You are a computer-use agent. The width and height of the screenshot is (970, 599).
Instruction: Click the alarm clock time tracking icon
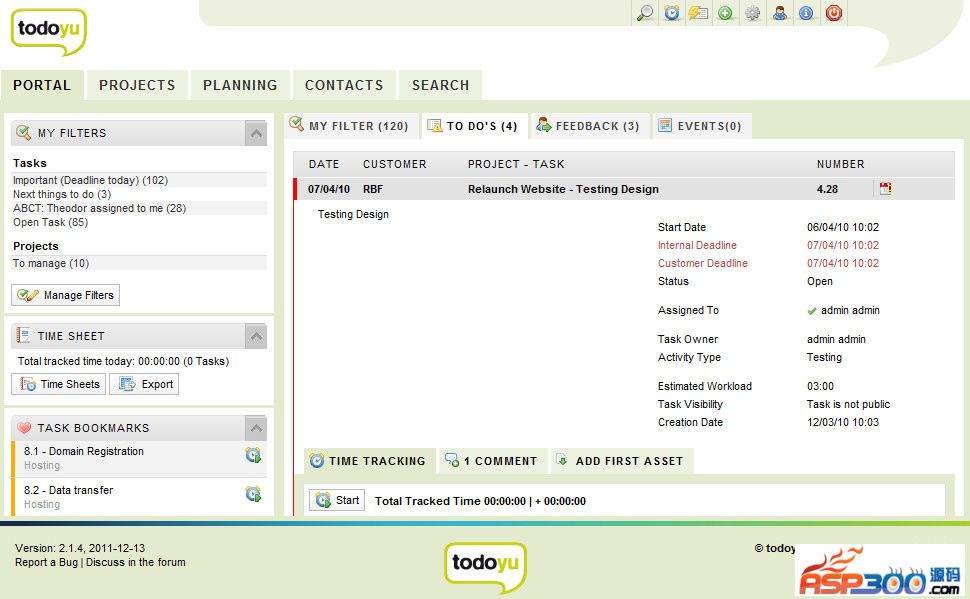click(x=672, y=13)
